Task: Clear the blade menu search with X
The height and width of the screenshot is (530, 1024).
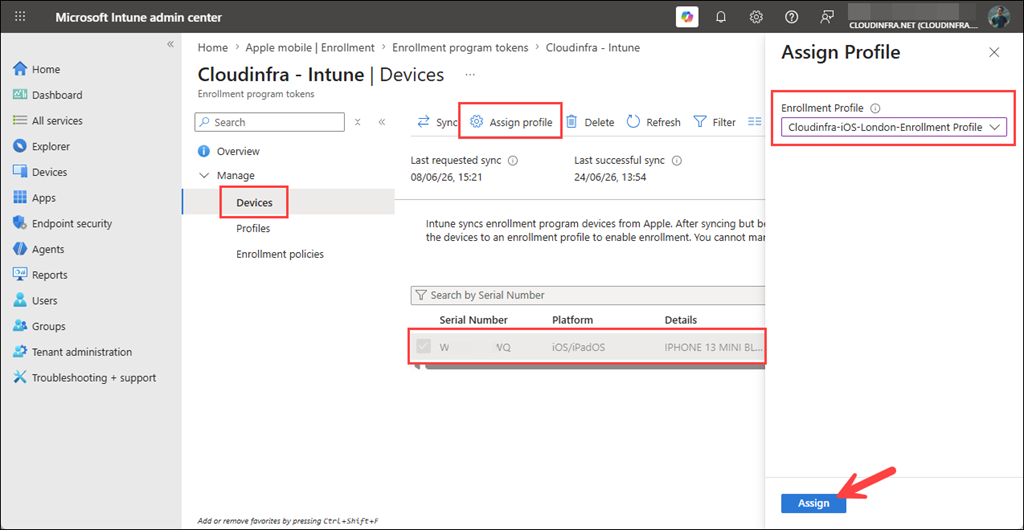Action: click(357, 122)
